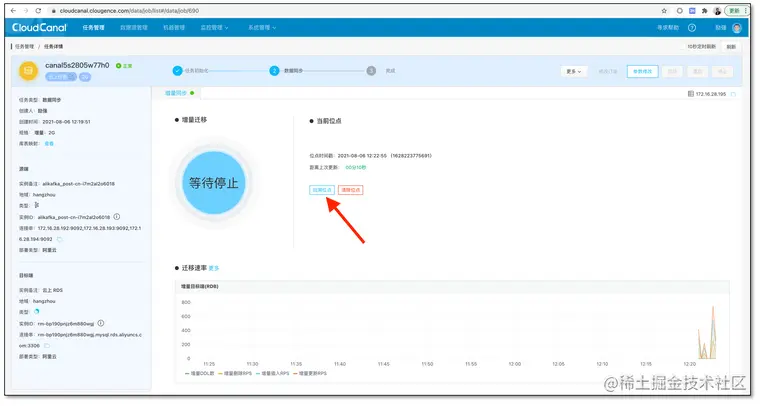Open the user name menu next to the avatar

pos(721,28)
